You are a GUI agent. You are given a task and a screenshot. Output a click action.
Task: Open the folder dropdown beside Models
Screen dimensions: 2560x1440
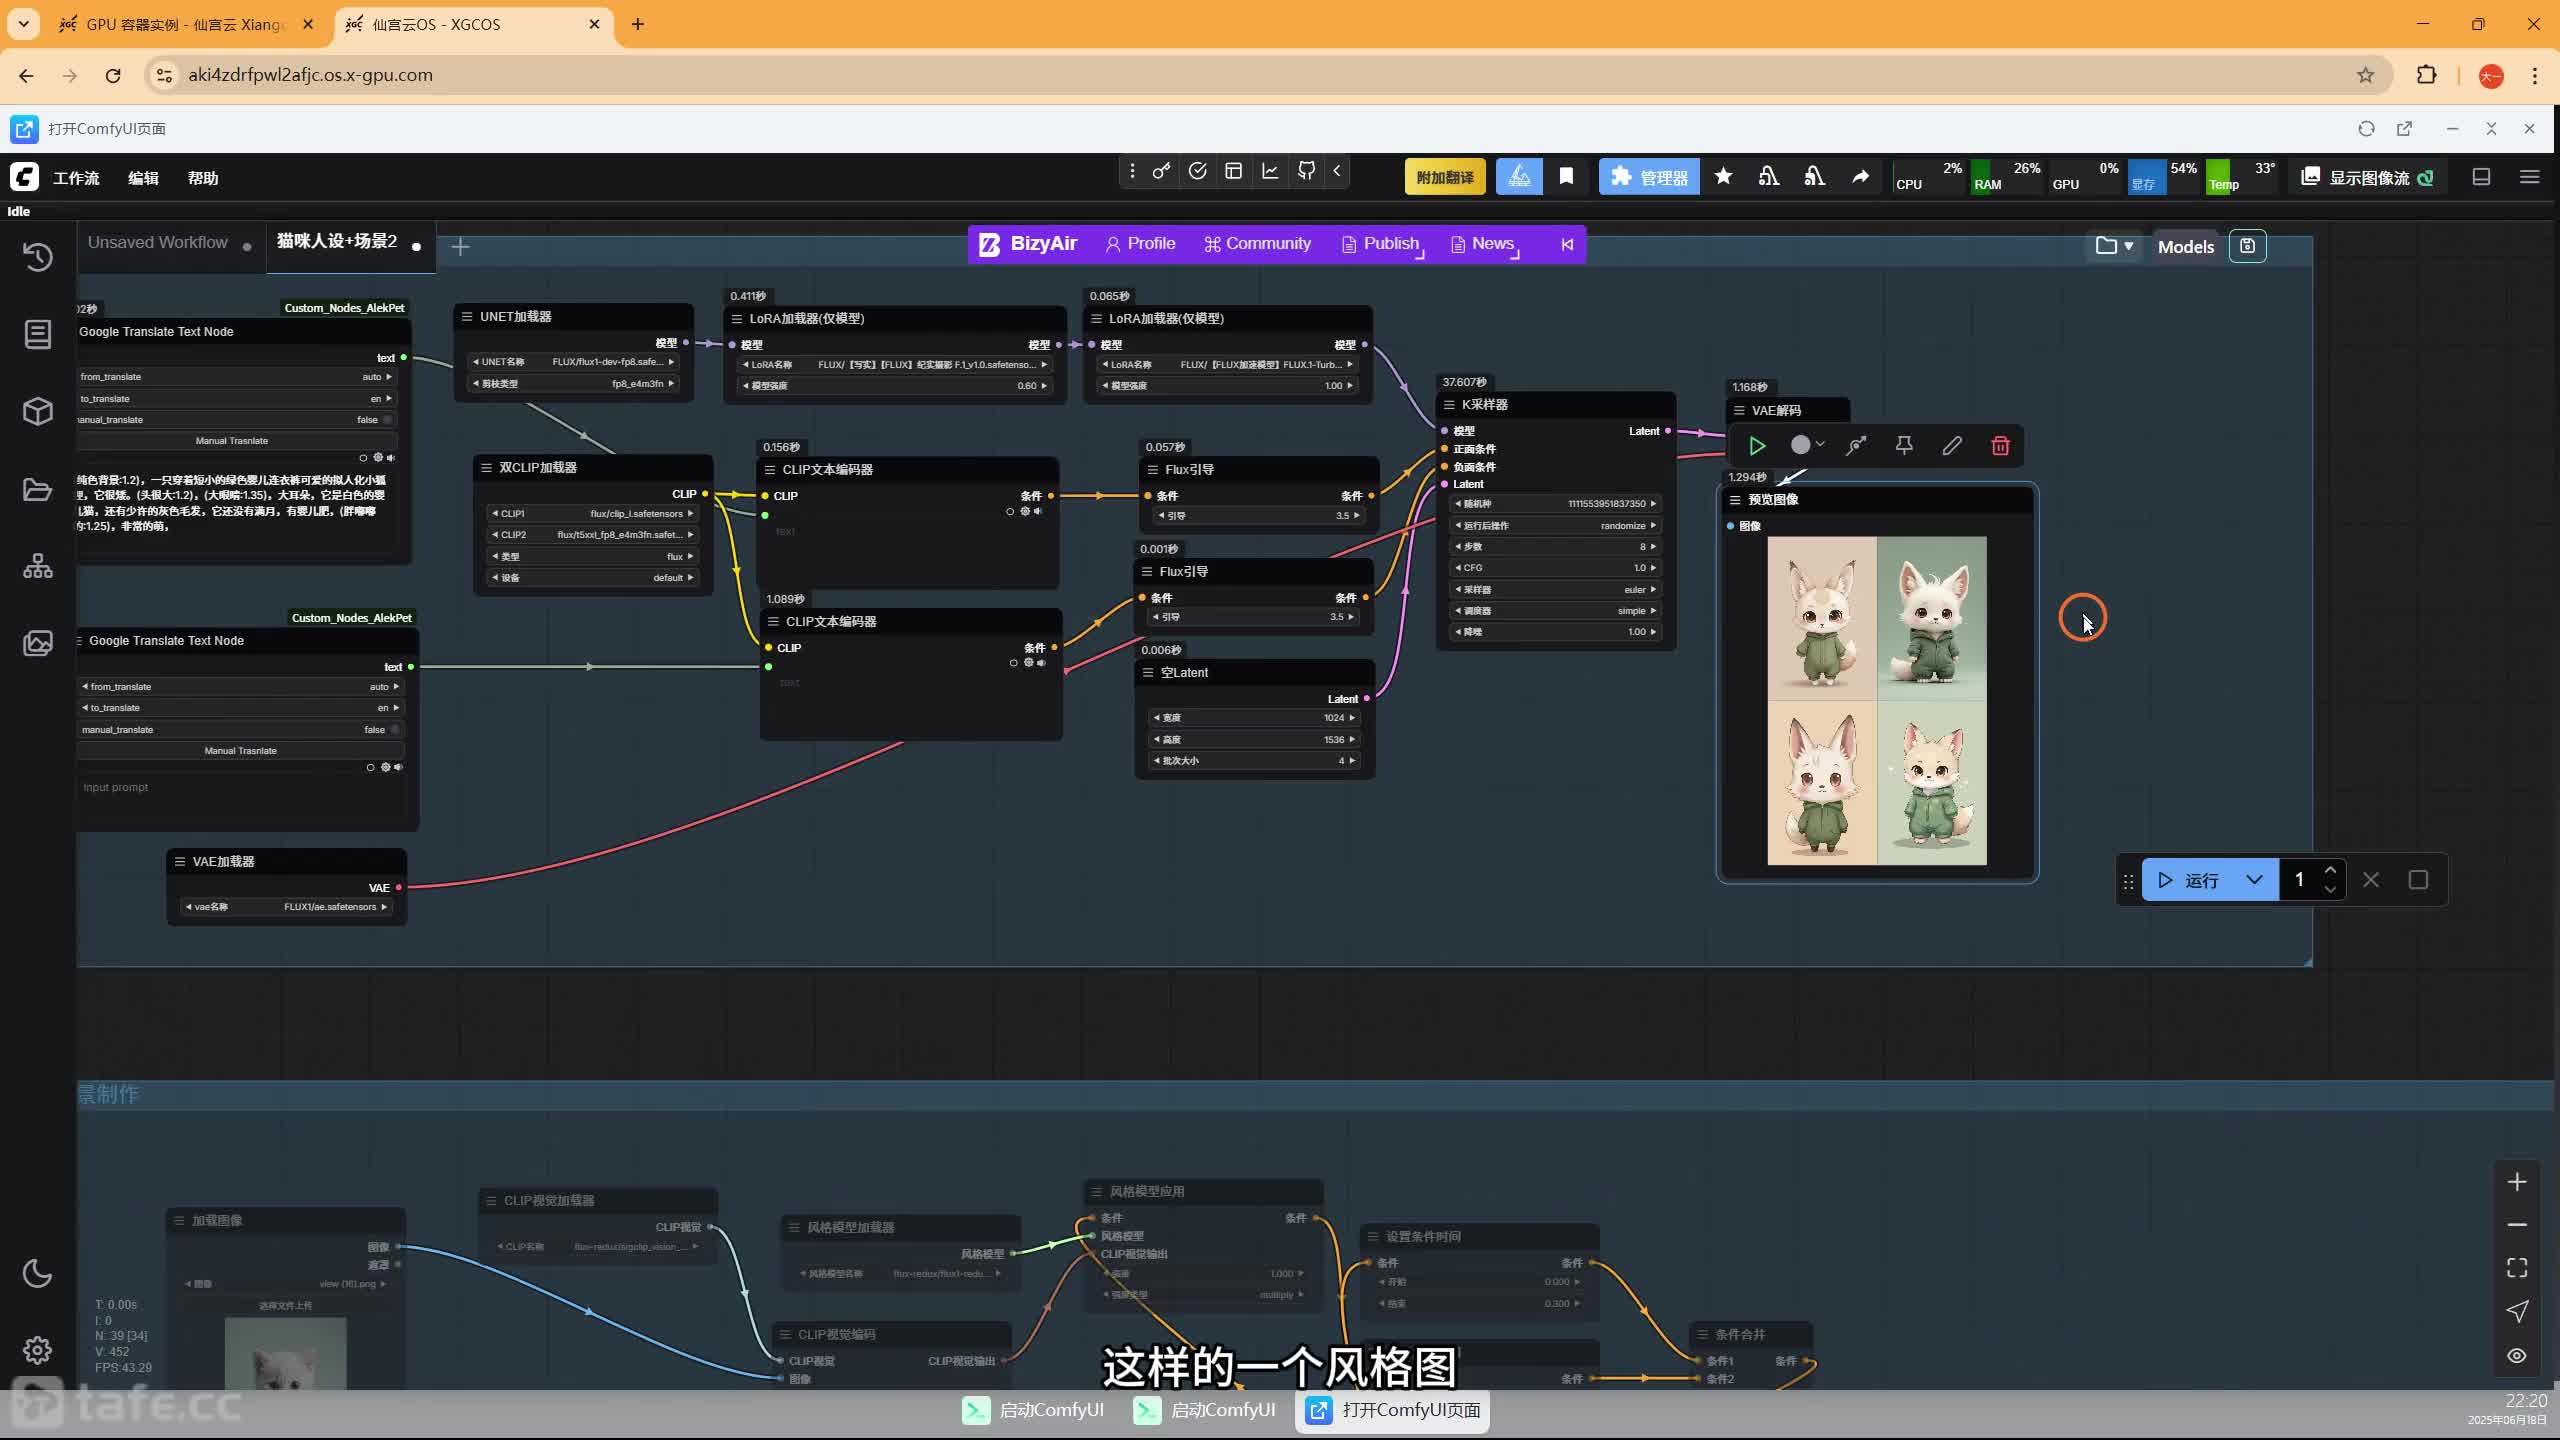(x=2113, y=246)
